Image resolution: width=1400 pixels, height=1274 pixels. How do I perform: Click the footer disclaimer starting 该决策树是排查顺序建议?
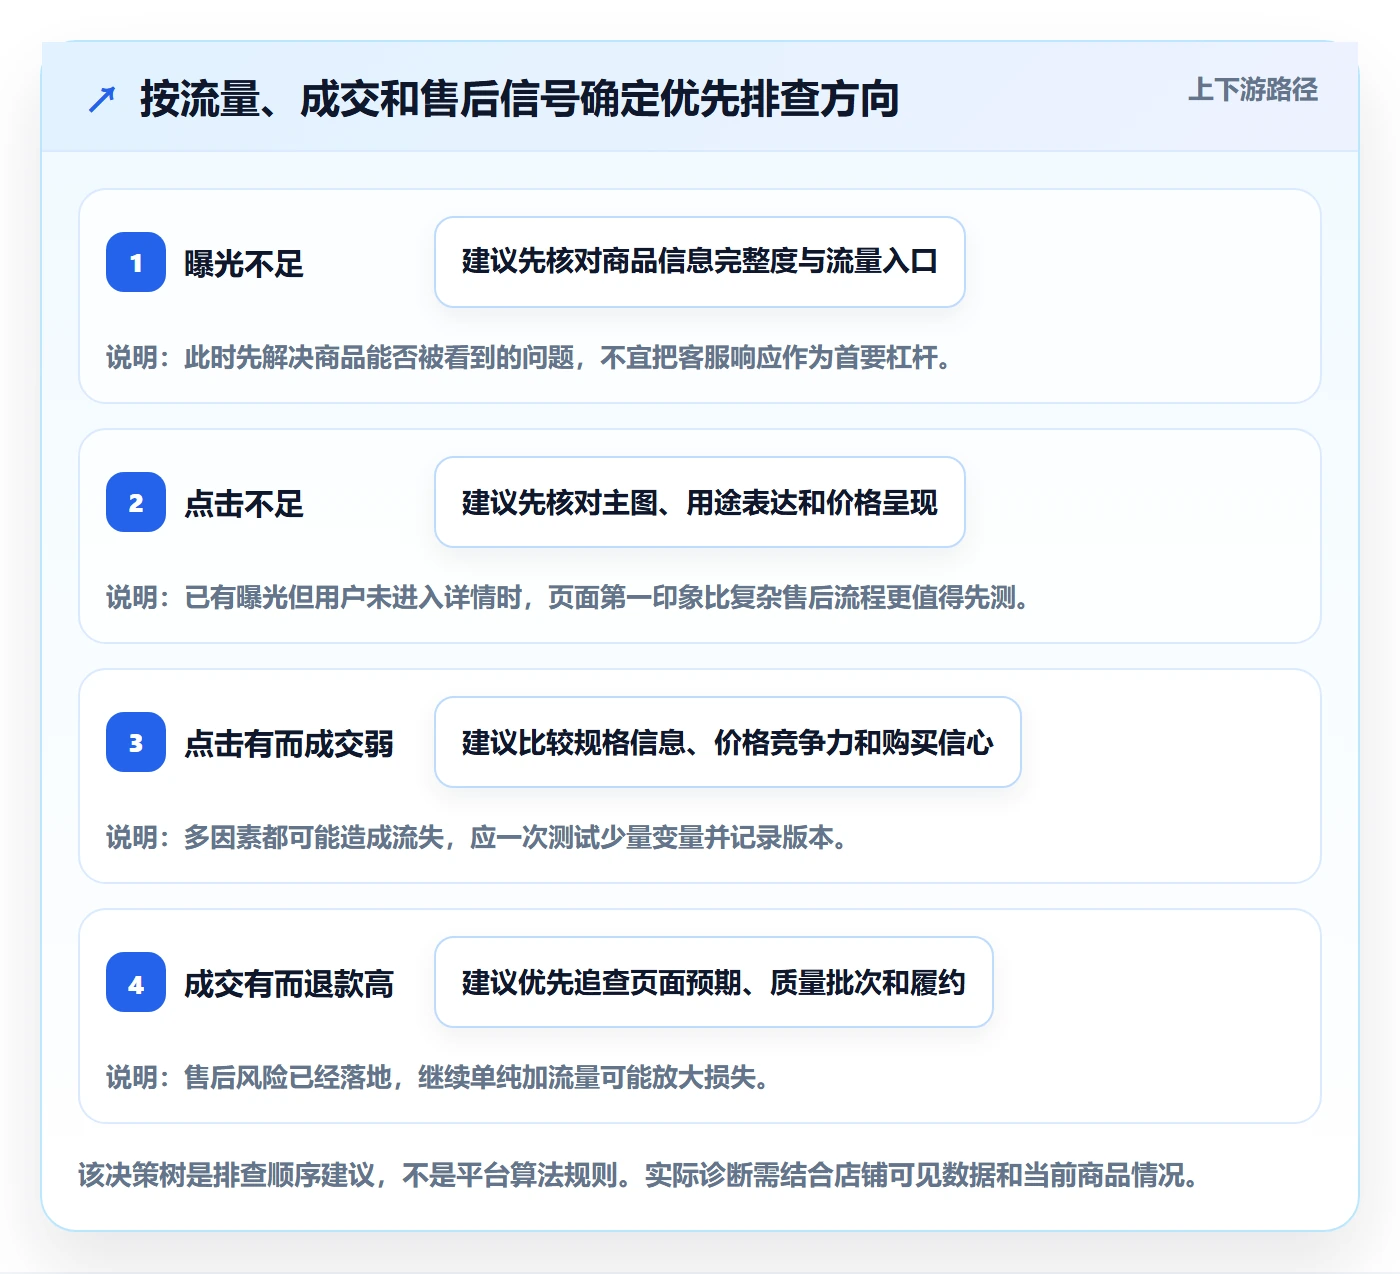[x=639, y=1174]
